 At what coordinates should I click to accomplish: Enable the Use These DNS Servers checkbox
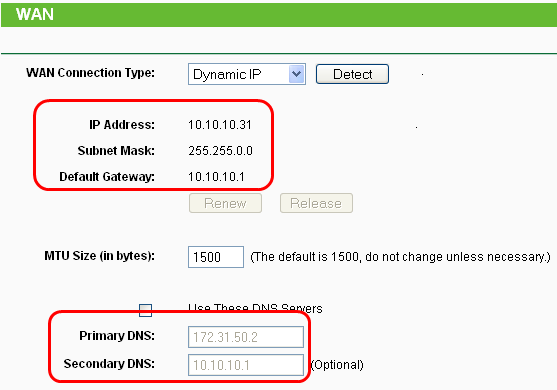coord(145,310)
